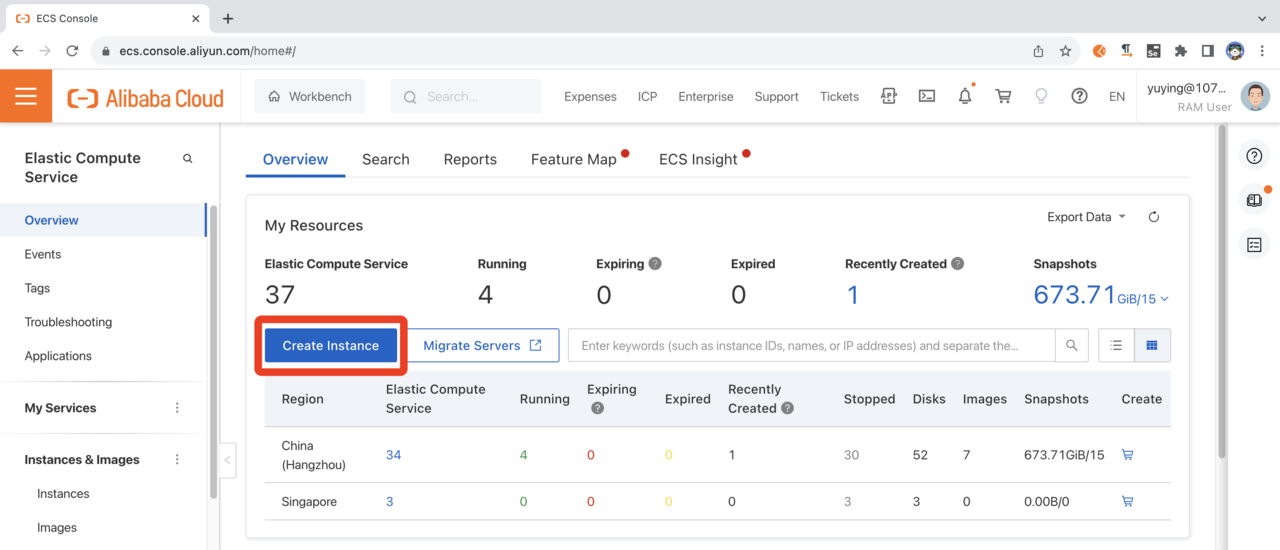Click the notifications bell icon

pos(965,97)
